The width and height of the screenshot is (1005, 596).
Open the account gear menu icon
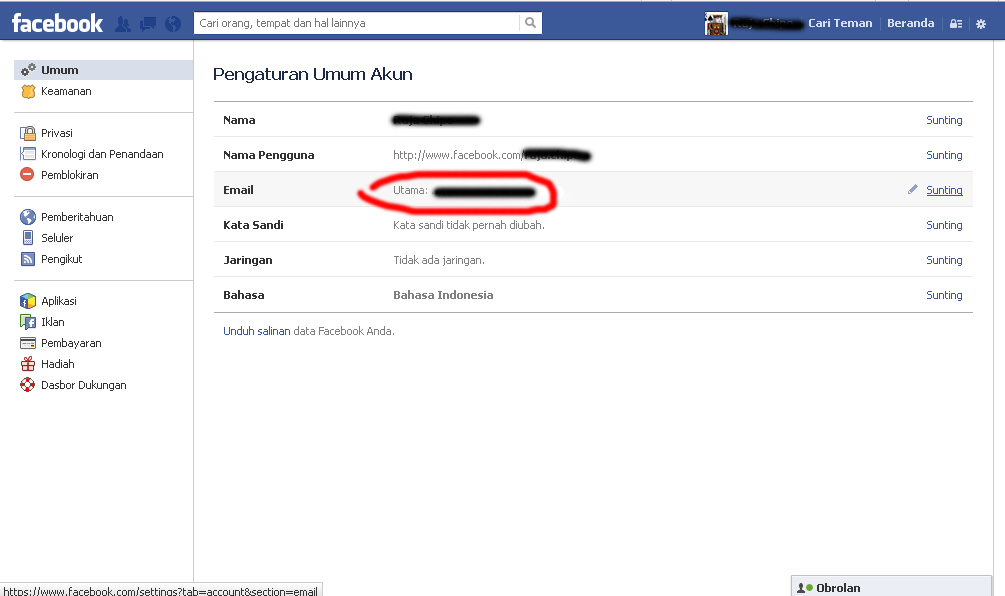click(981, 24)
